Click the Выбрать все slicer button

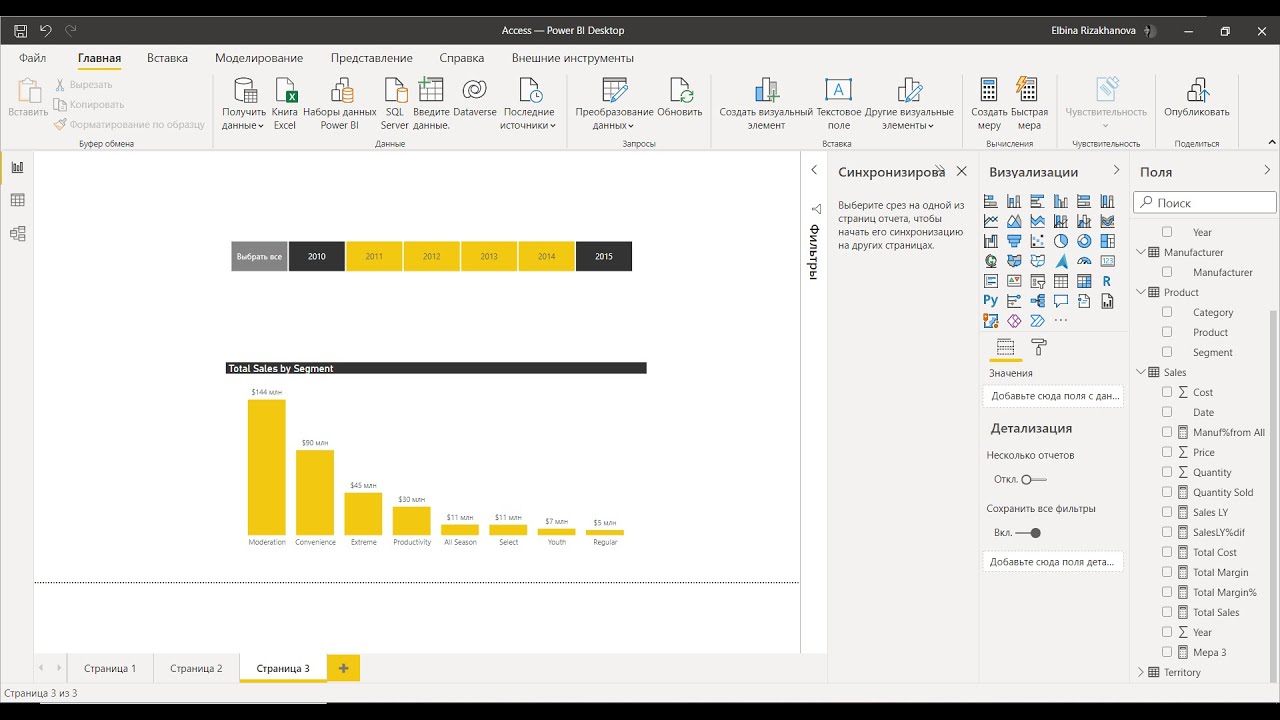[259, 256]
